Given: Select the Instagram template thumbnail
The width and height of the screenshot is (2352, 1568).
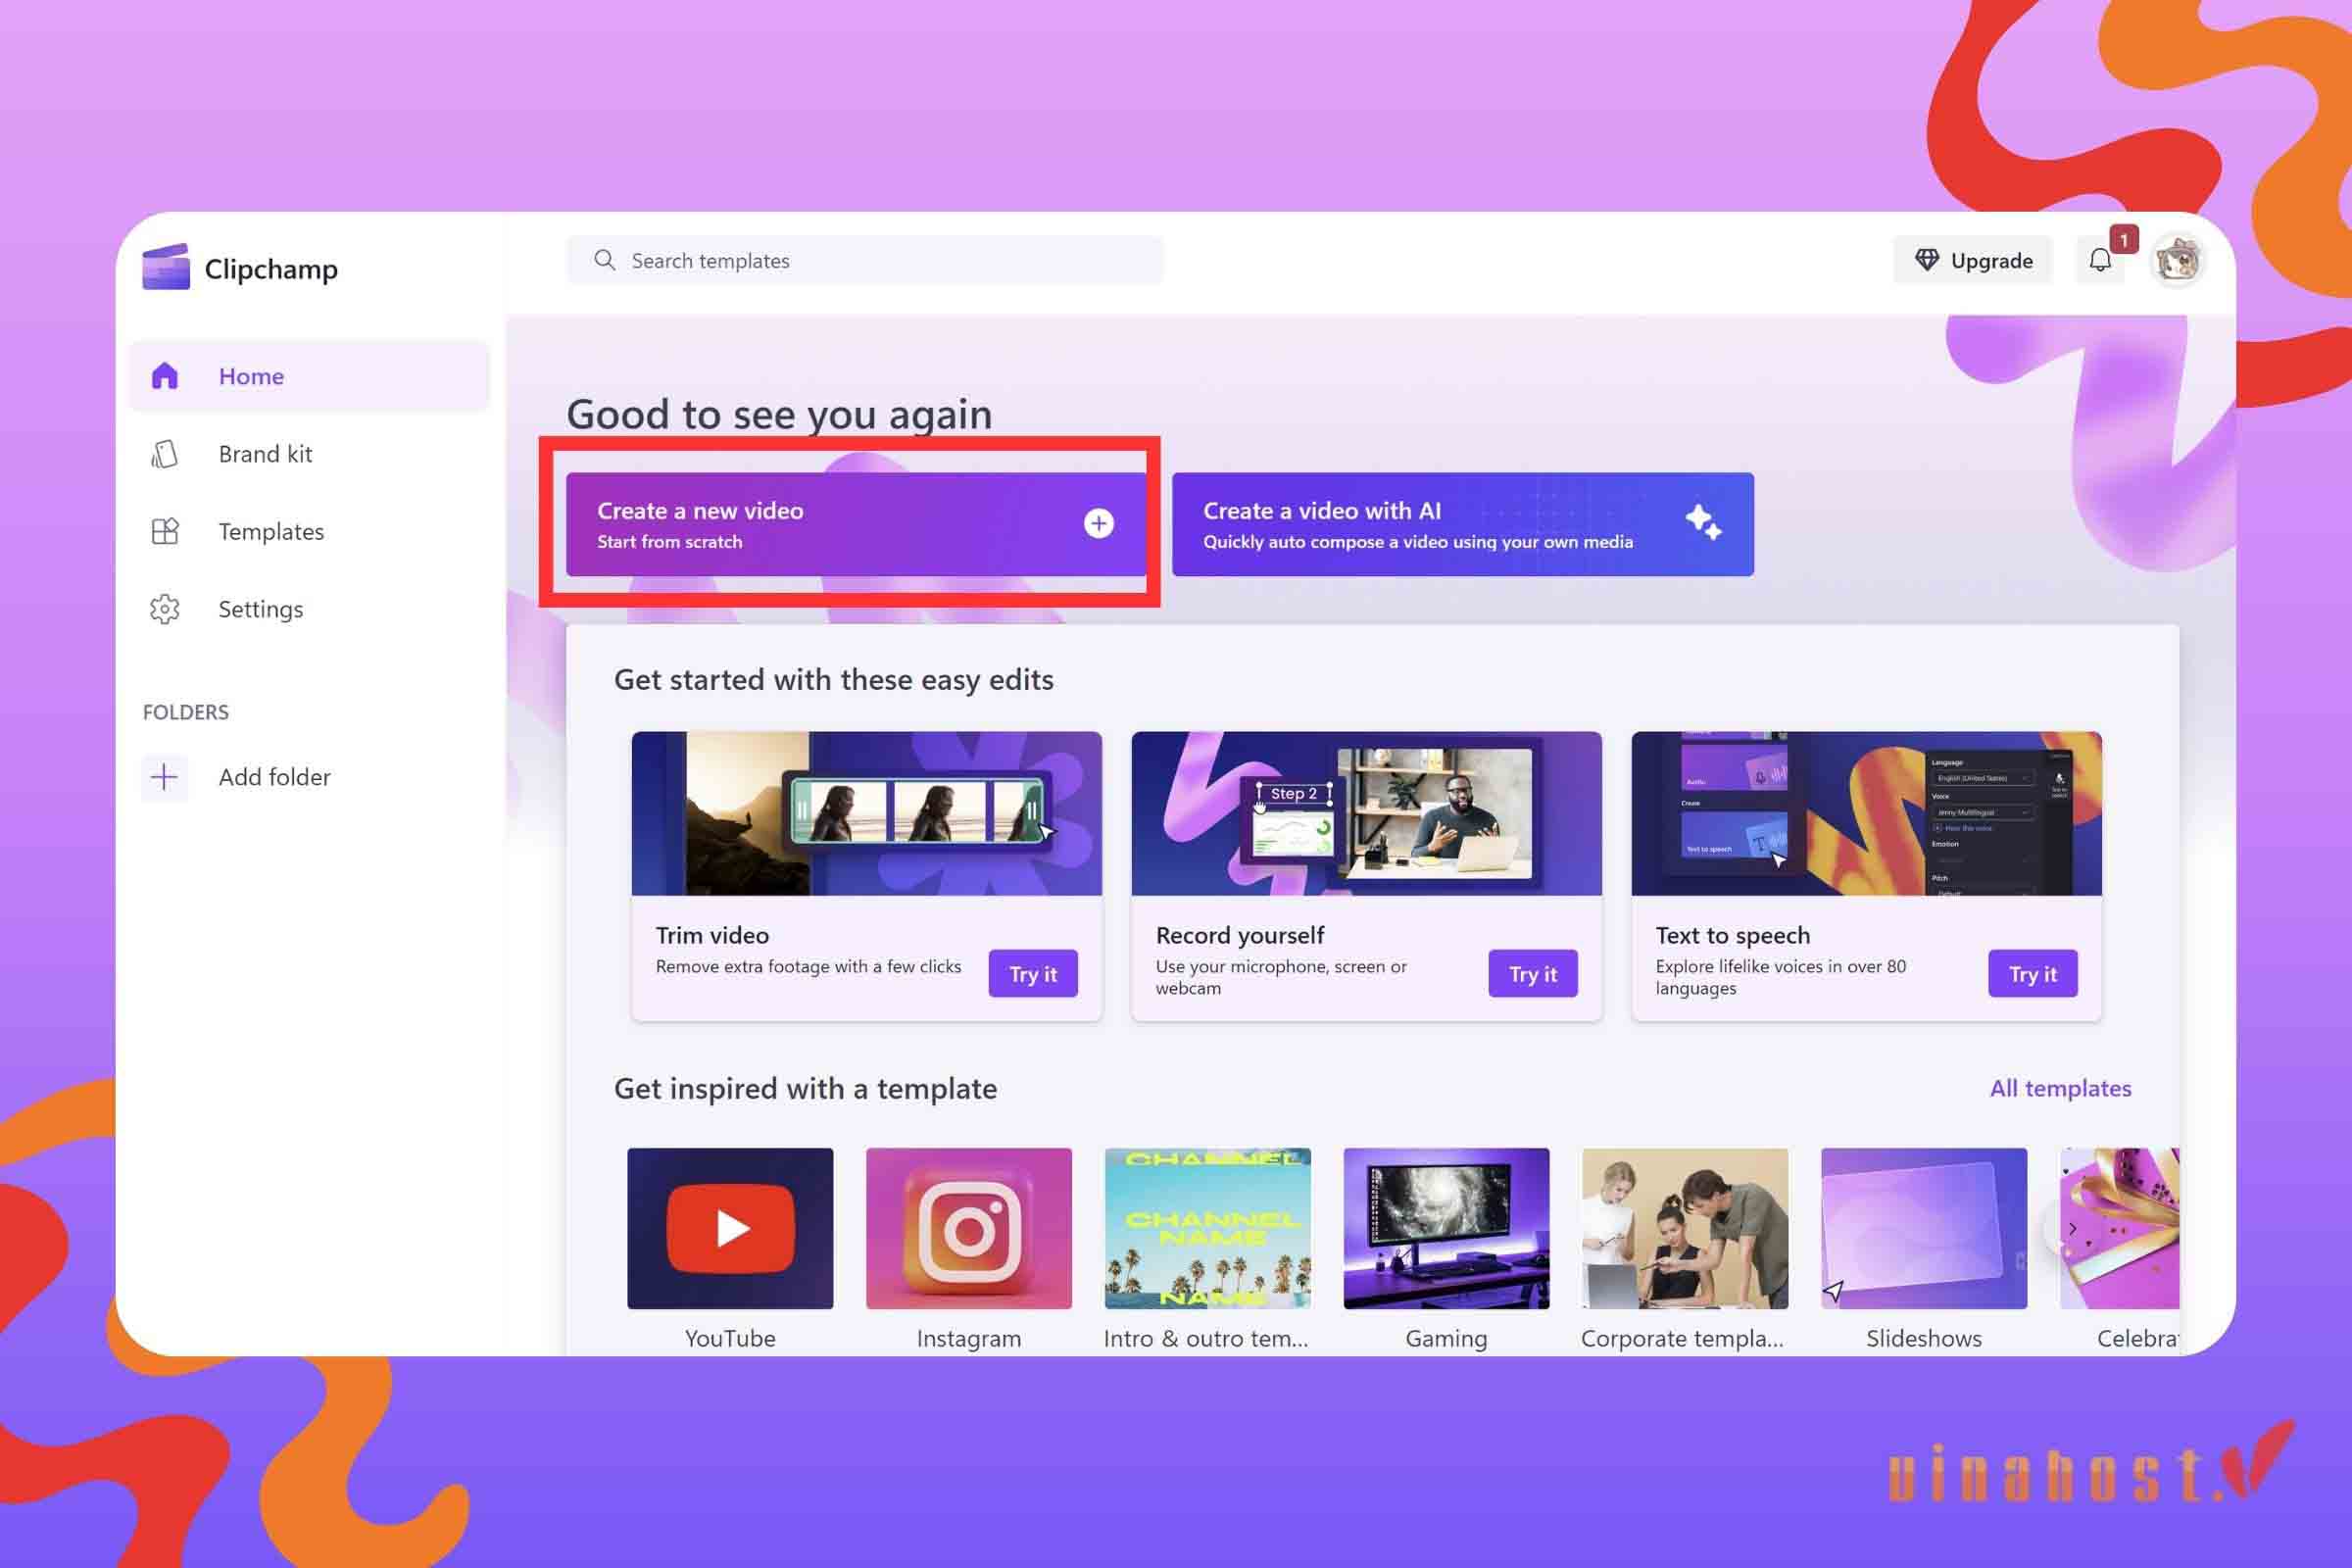Looking at the screenshot, I should (x=969, y=1228).
